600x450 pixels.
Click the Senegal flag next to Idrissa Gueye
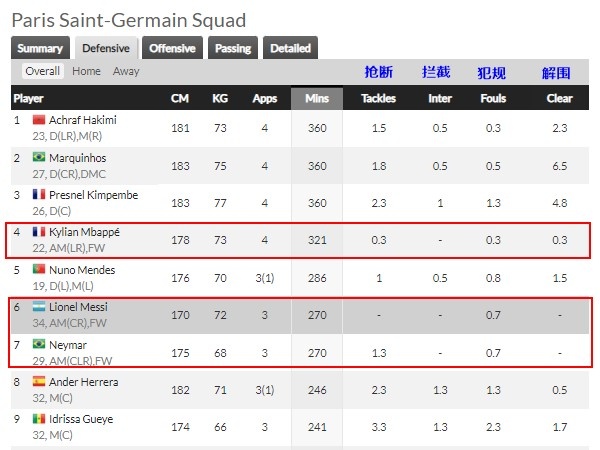(x=39, y=419)
